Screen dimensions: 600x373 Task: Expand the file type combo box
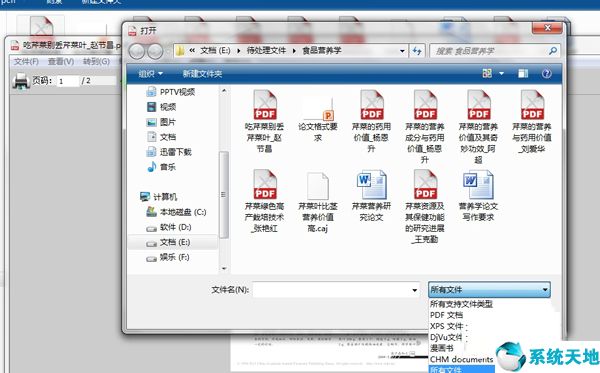click(489, 290)
